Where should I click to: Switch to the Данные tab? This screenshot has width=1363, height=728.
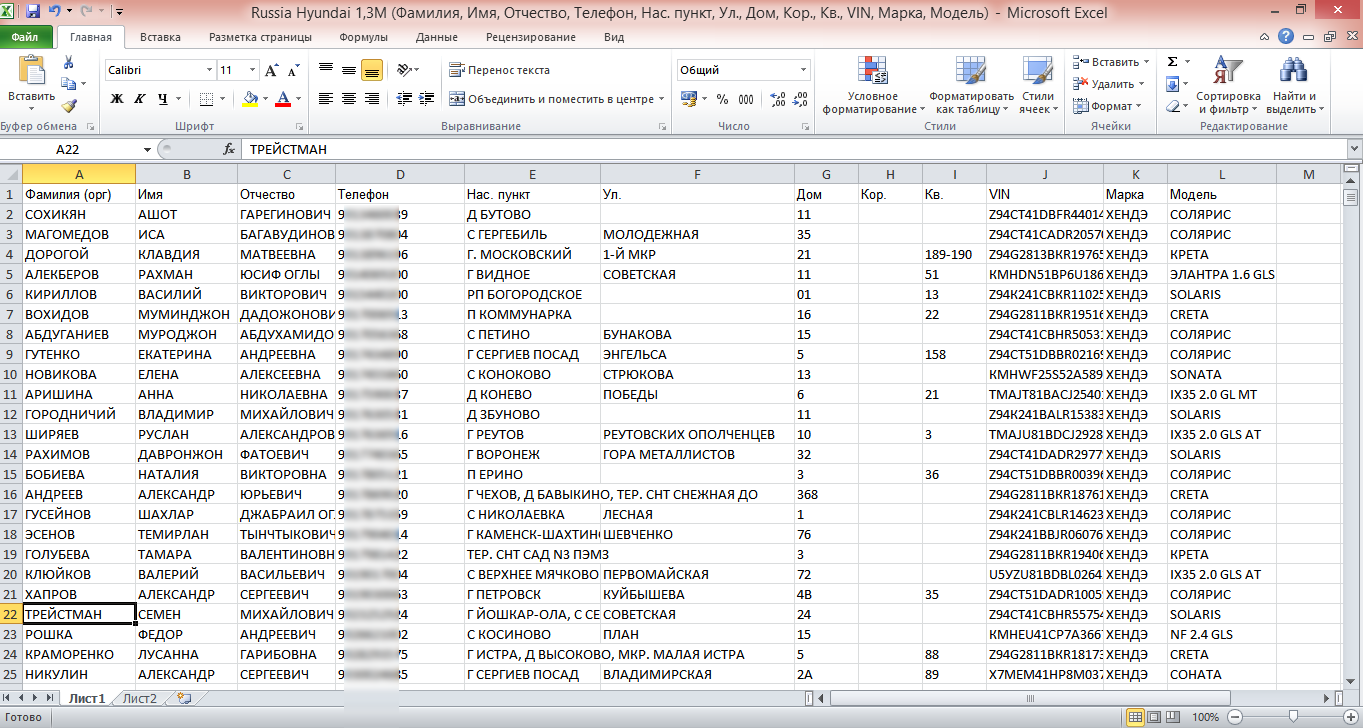coord(436,37)
